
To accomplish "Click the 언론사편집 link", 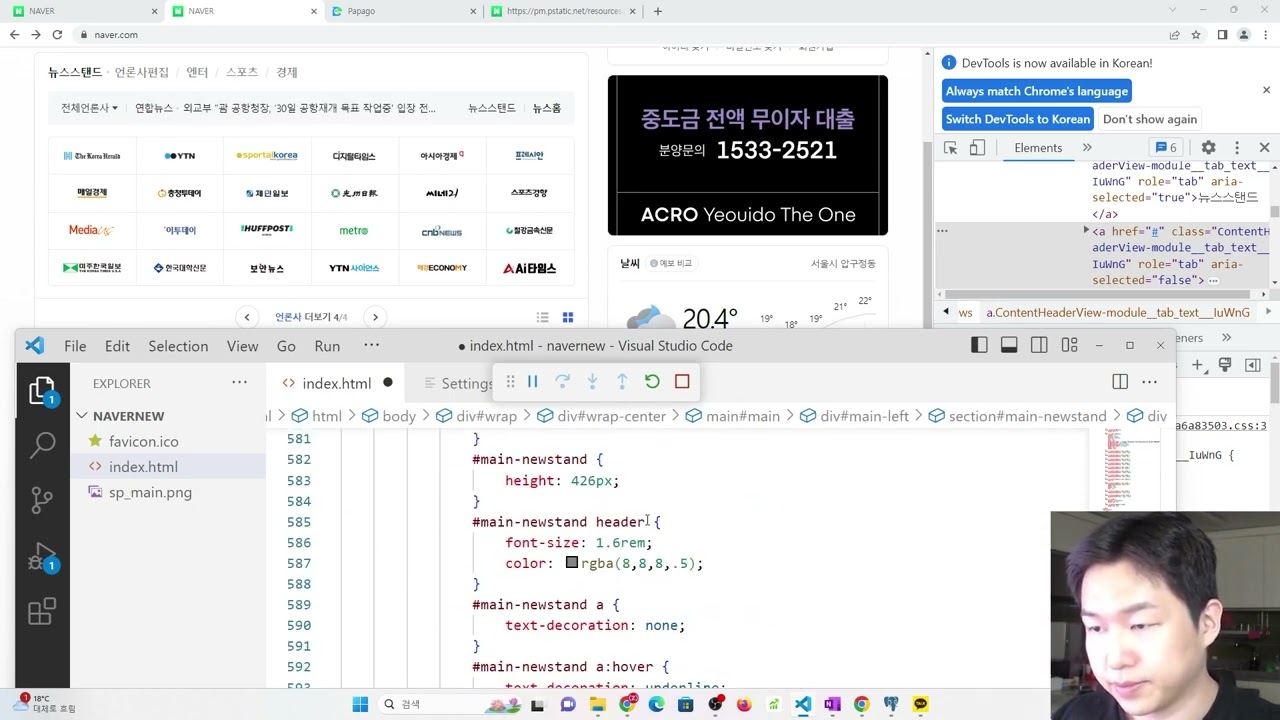I will pos(142,72).
